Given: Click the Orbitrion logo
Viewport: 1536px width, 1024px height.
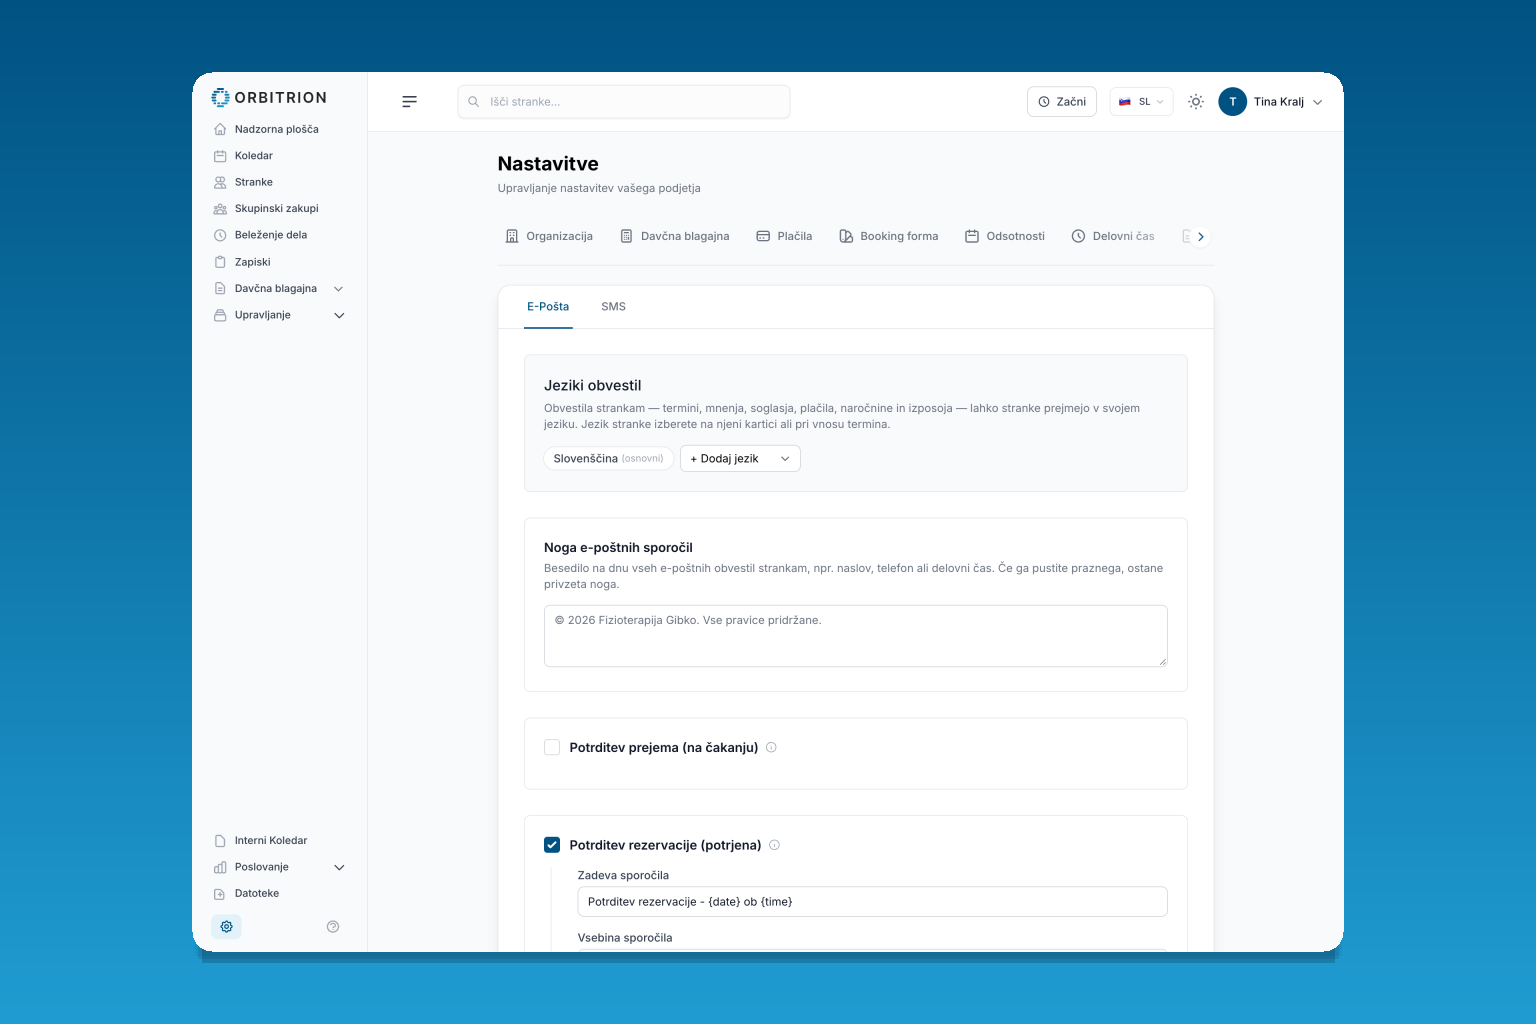Looking at the screenshot, I should (269, 97).
